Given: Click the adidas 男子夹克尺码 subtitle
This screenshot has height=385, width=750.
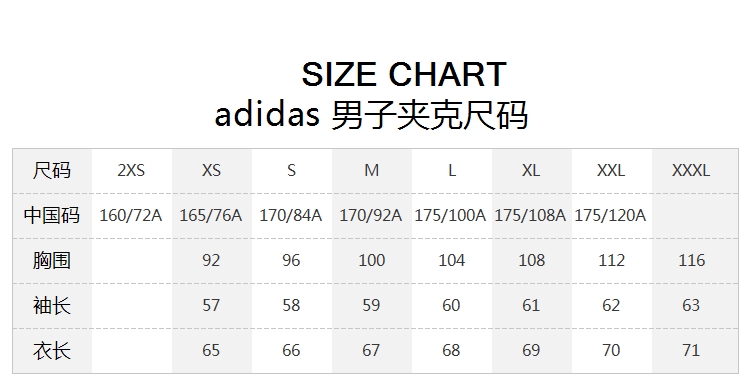Looking at the screenshot, I should tap(371, 115).
